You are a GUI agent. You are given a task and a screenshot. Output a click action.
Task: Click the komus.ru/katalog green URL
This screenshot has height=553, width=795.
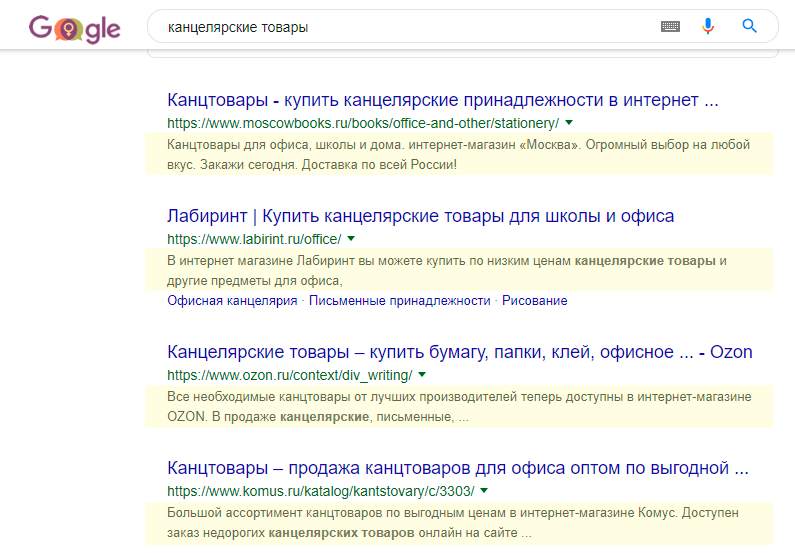coord(320,491)
